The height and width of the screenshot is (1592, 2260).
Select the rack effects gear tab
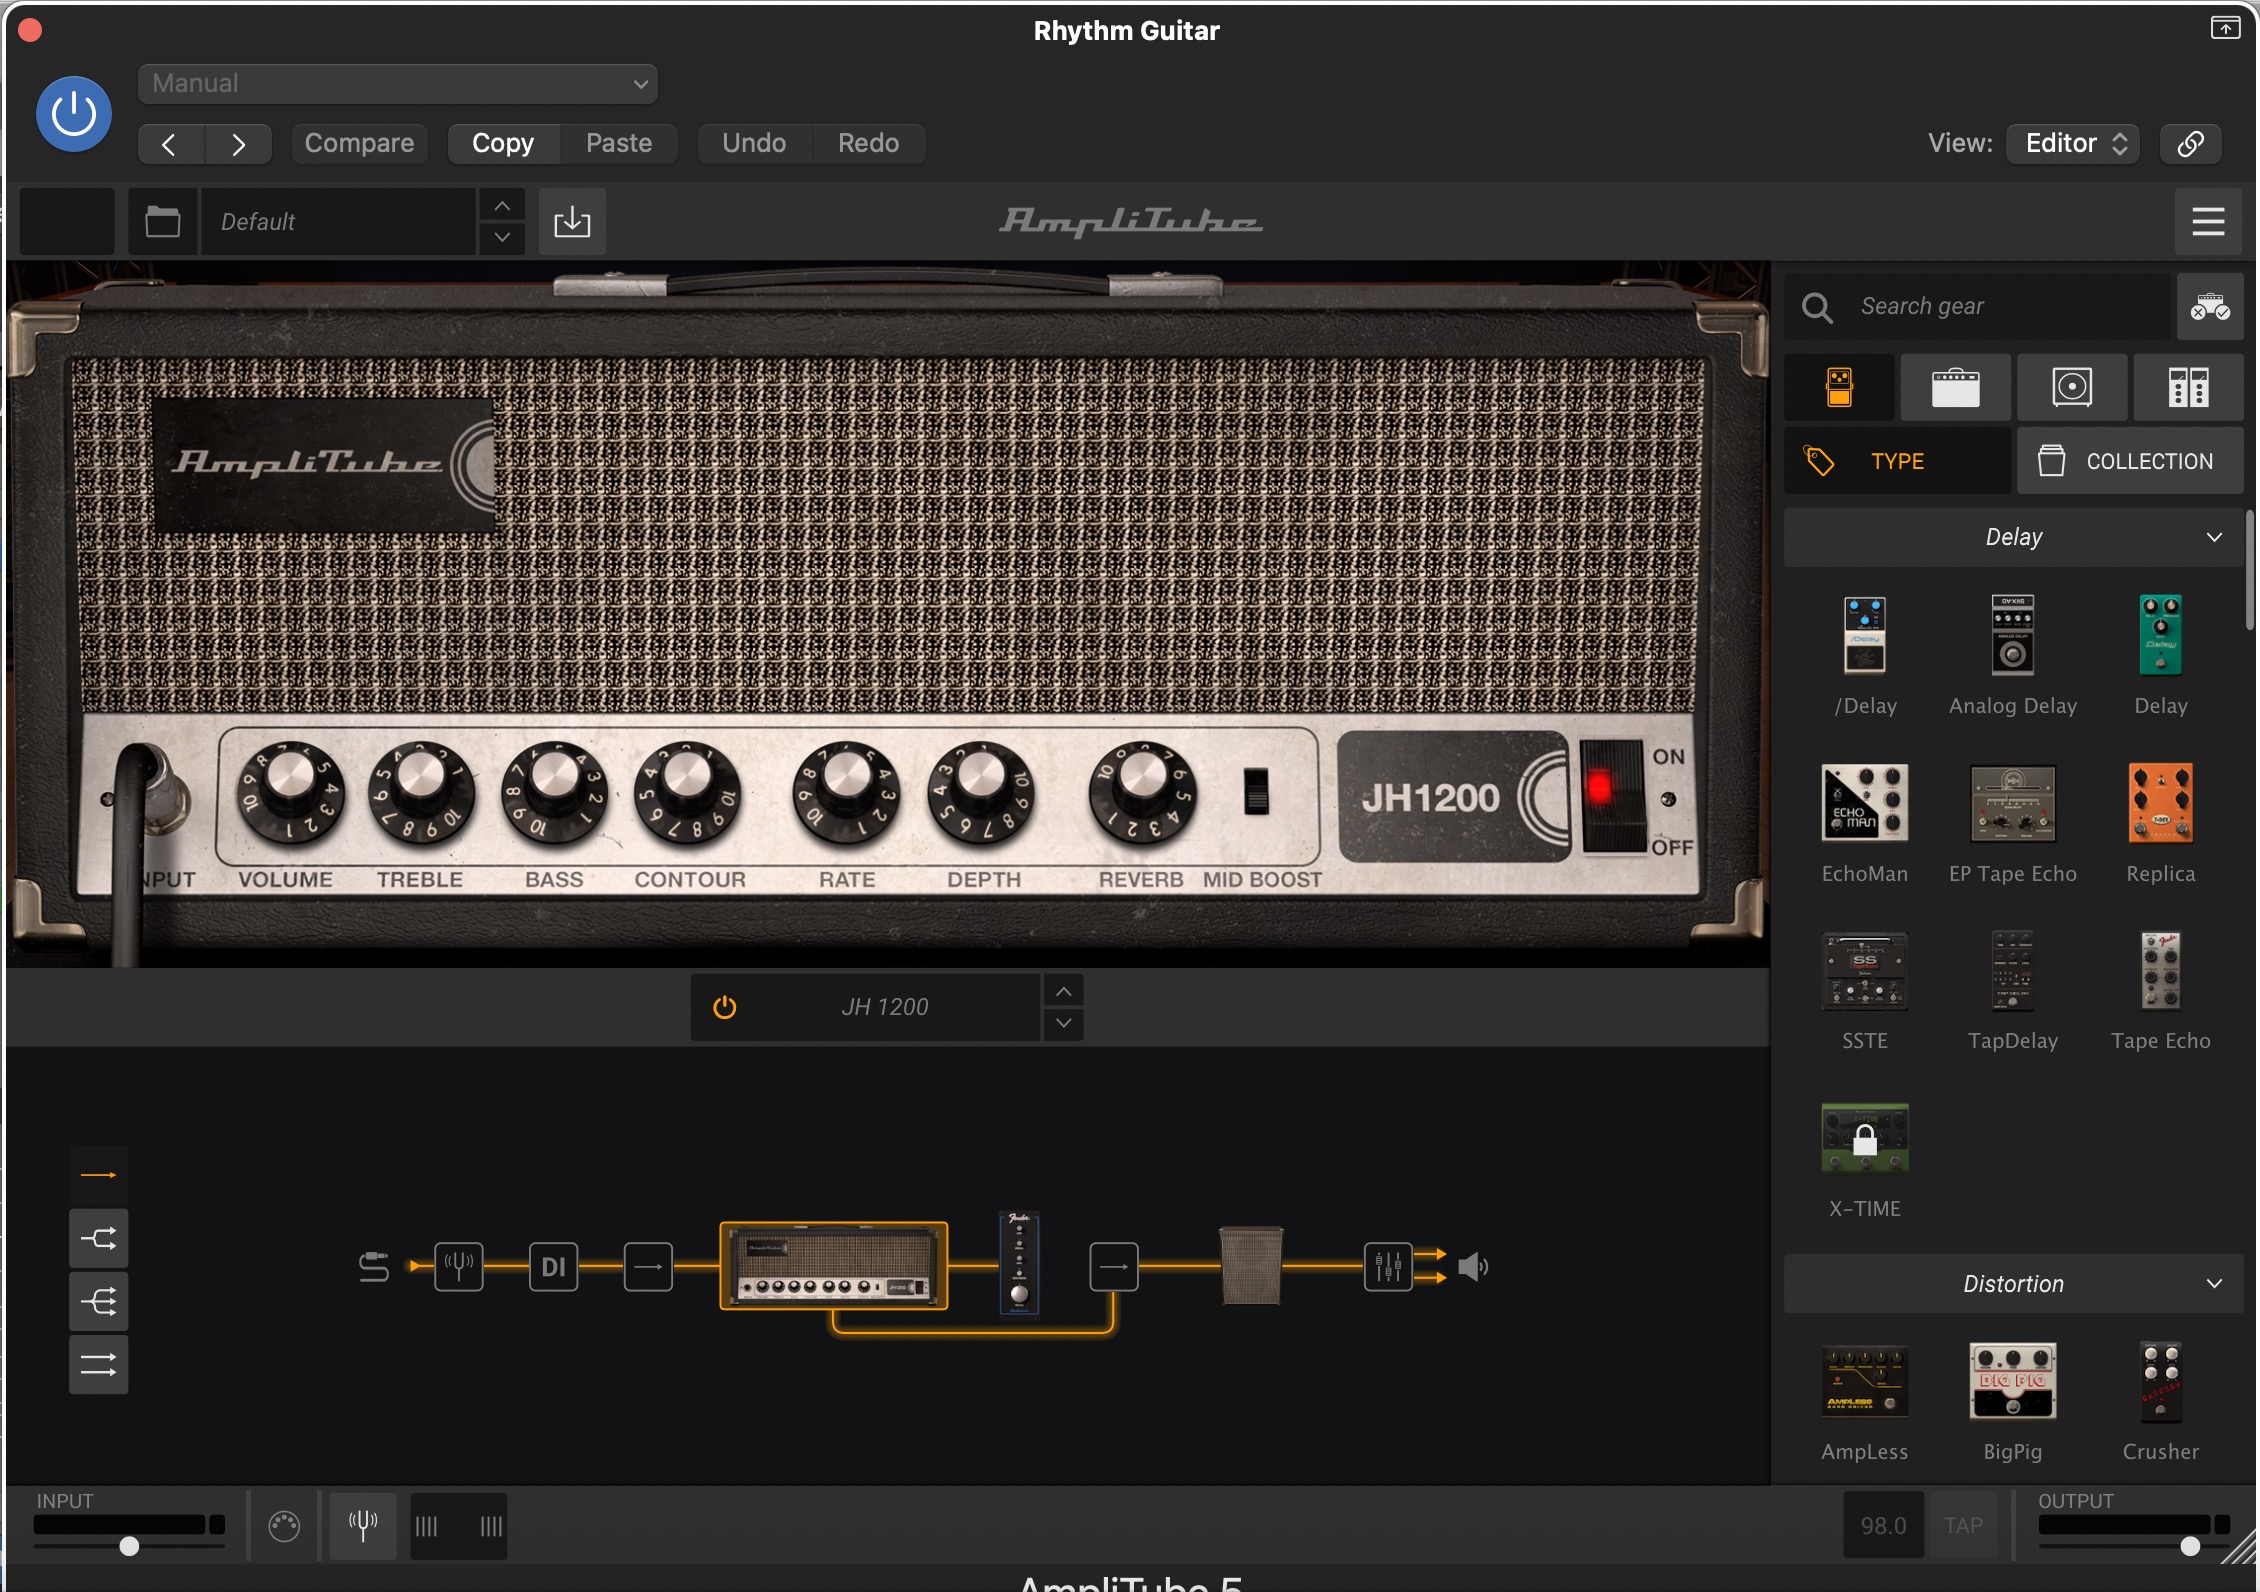tap(2188, 387)
